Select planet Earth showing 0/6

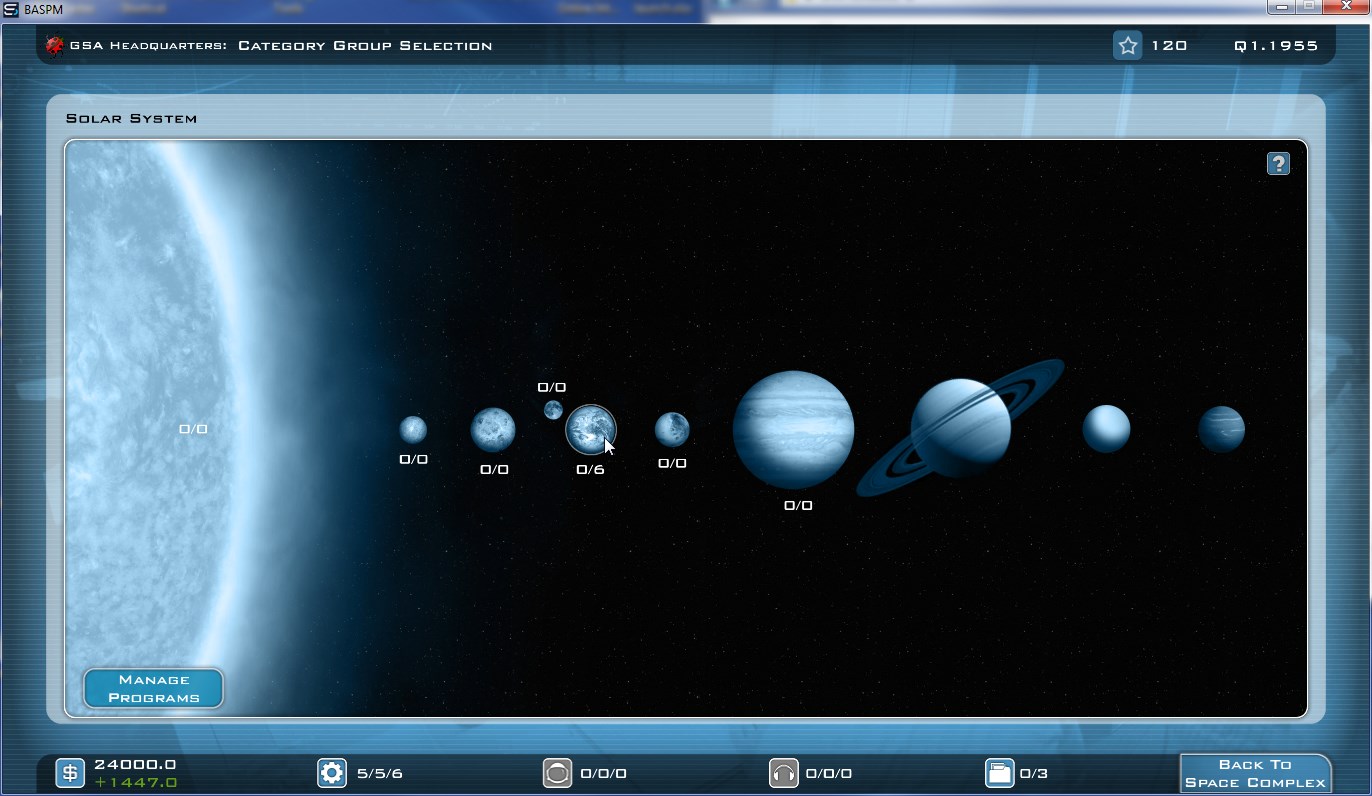click(591, 430)
